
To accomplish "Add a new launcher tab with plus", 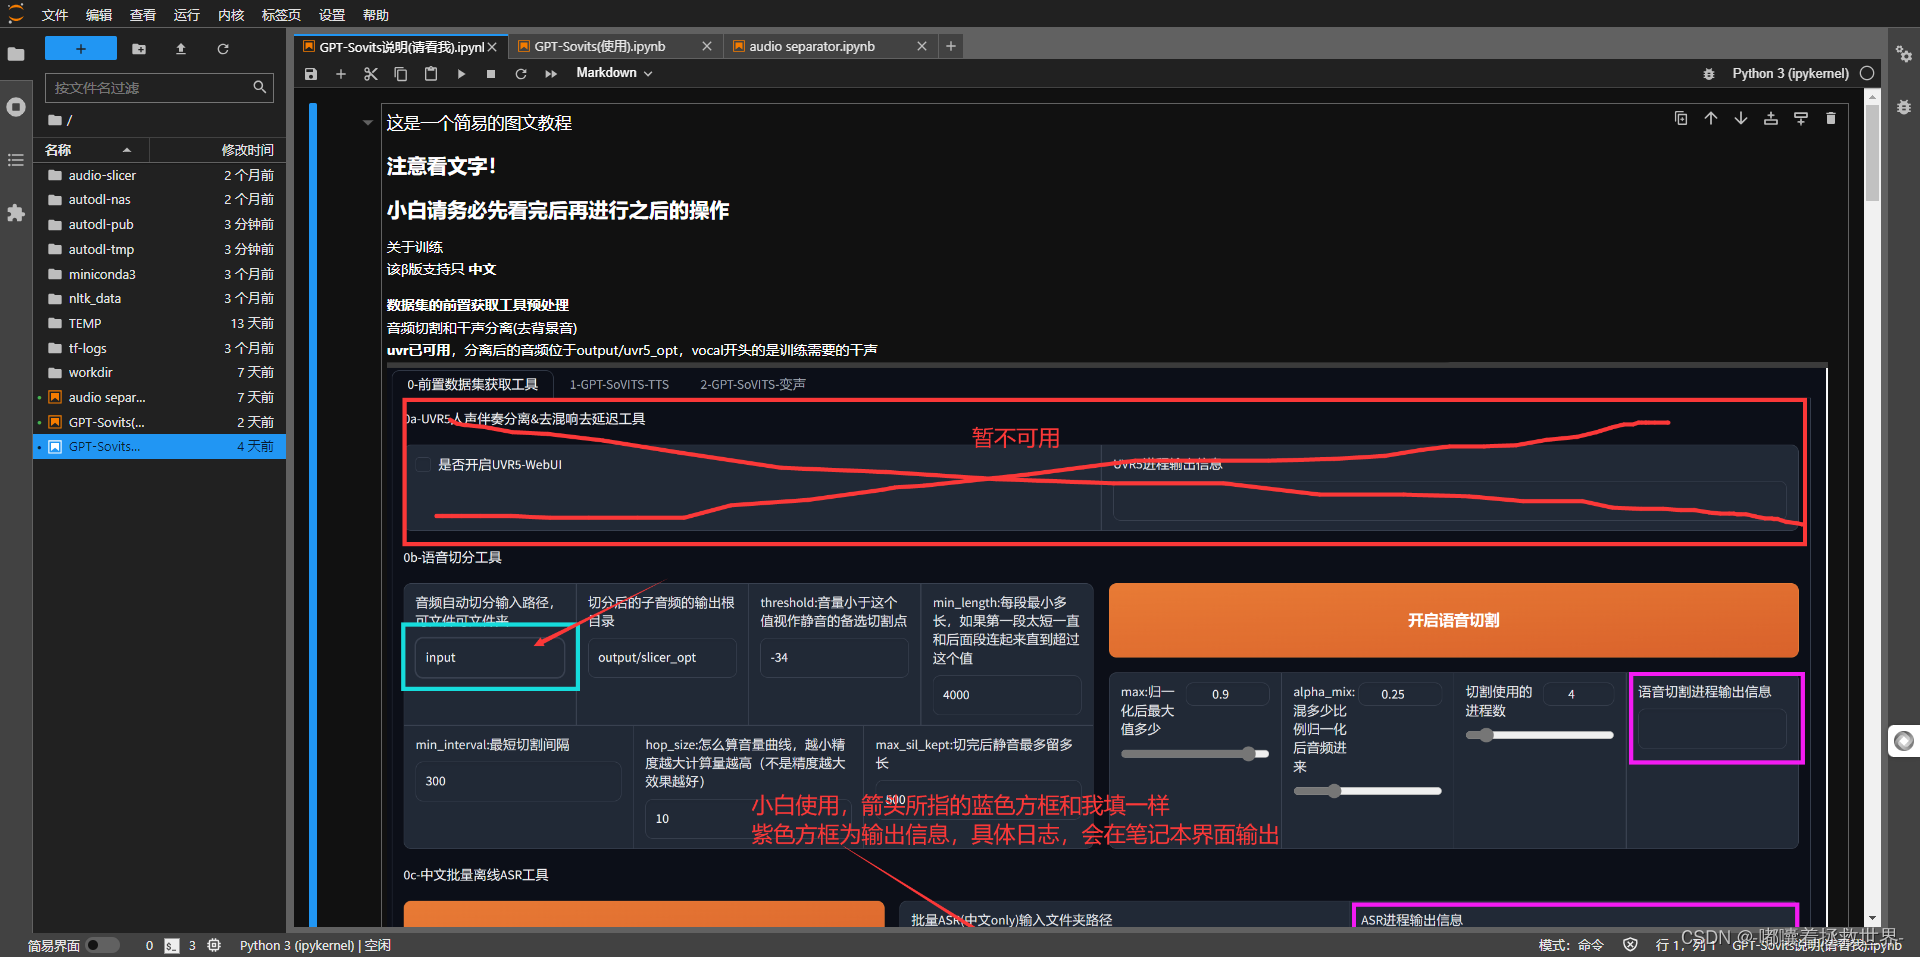I will [951, 46].
